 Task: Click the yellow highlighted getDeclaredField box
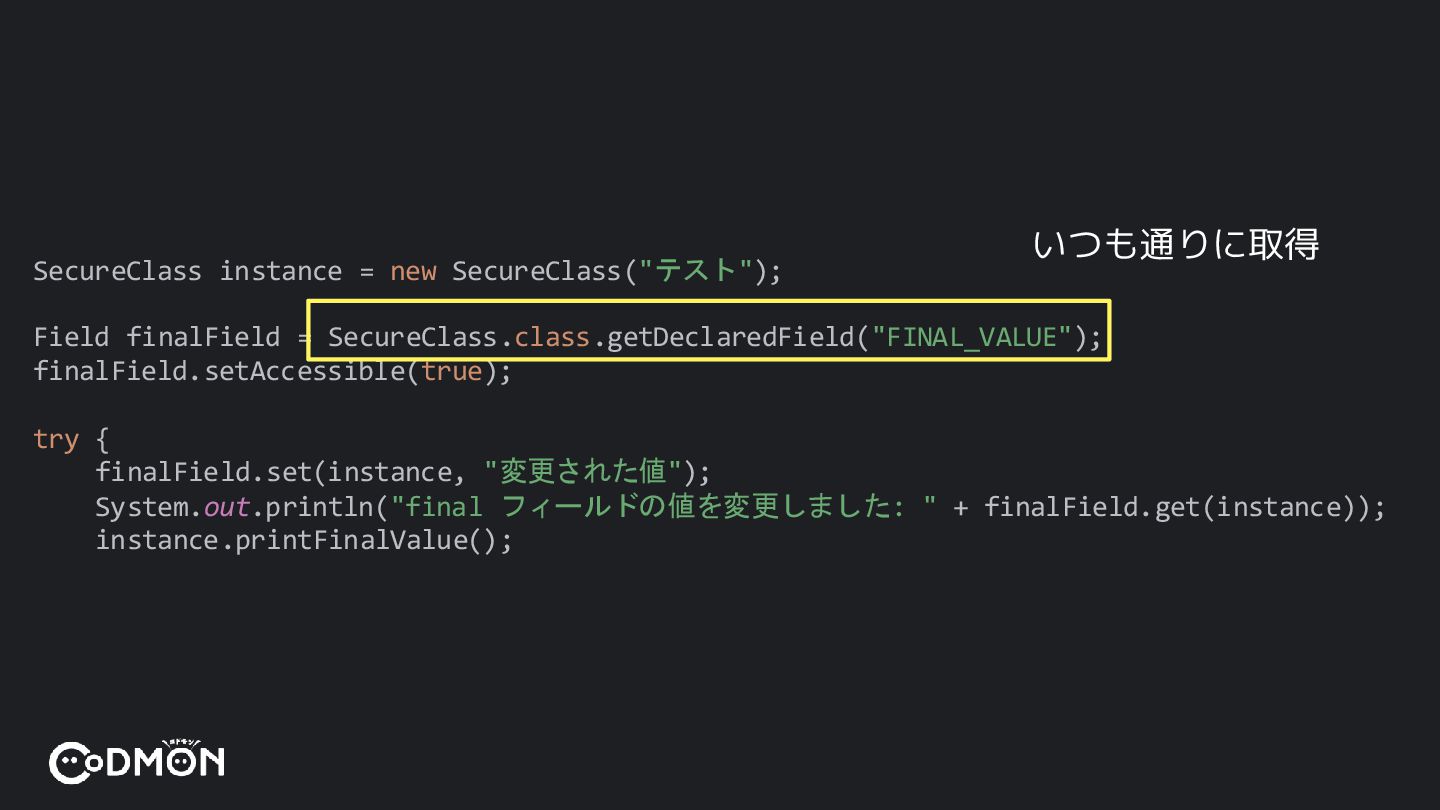708,331
